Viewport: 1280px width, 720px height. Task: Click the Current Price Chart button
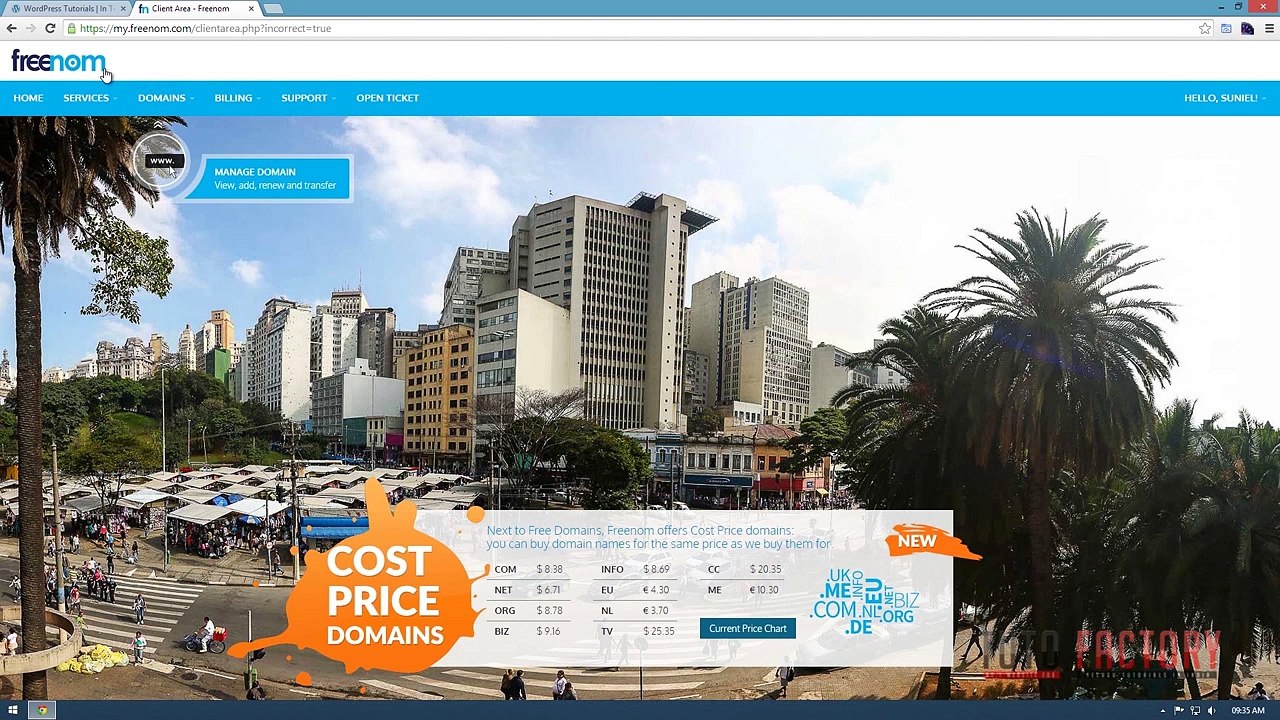[x=748, y=628]
